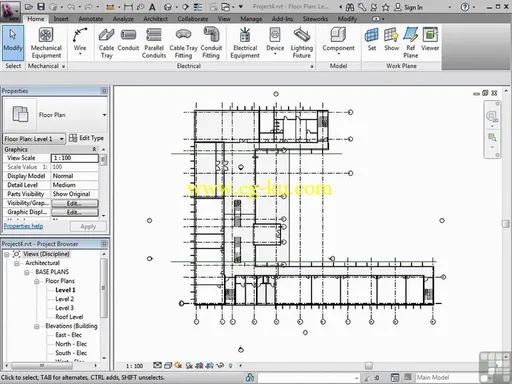Start Parallel Conduits tool
This screenshot has width=512, height=384.
coord(154,42)
